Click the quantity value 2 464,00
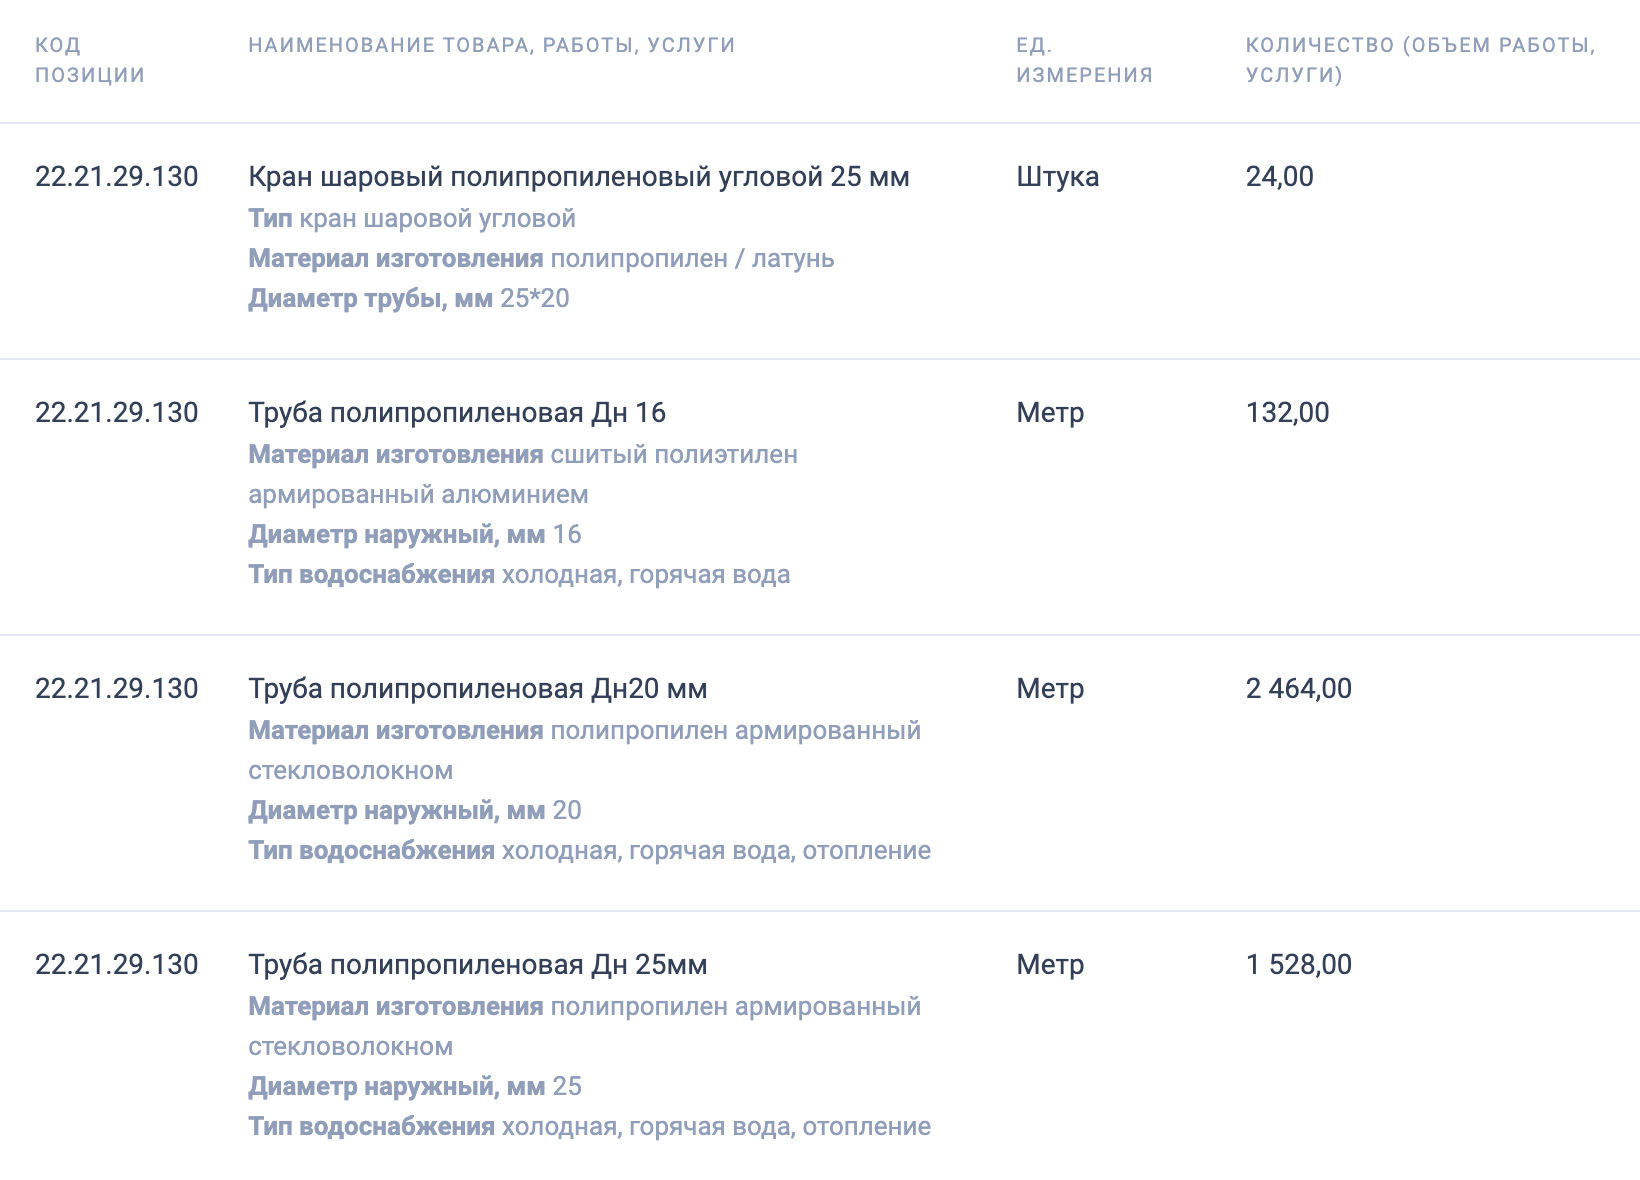The image size is (1640, 1180). click(x=1298, y=689)
